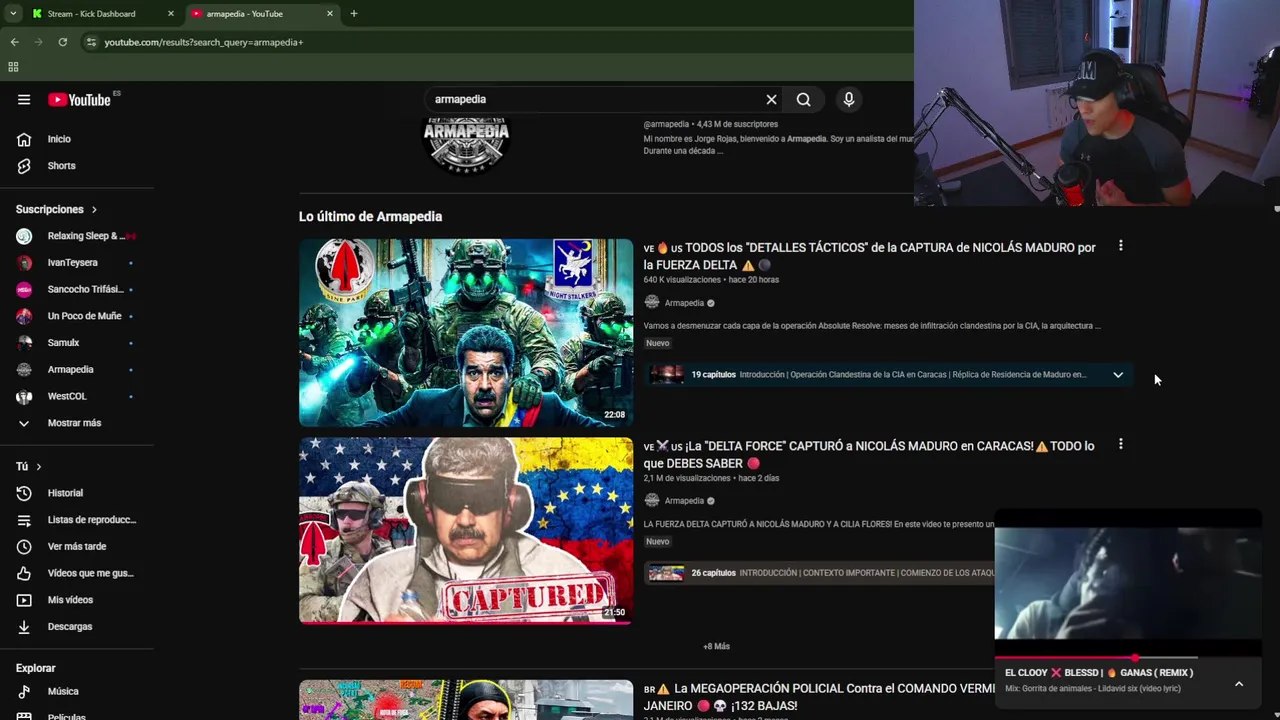
Task: Expand the Suscripciones section chevron
Action: point(94,210)
